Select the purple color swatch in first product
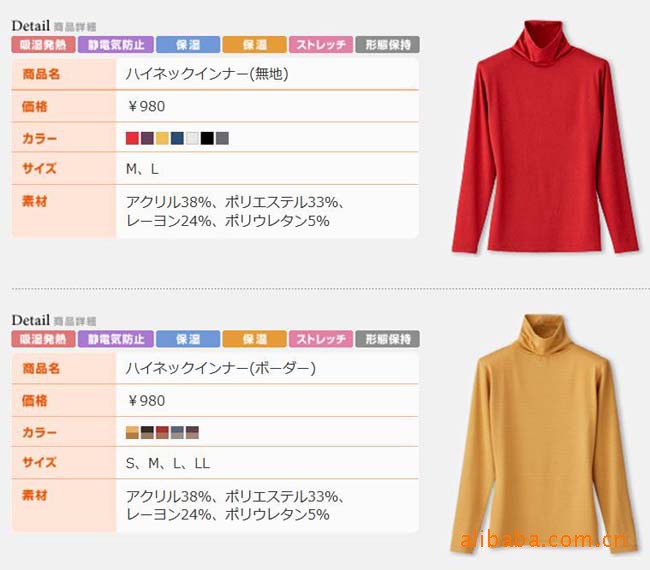The image size is (650, 570). point(147,138)
